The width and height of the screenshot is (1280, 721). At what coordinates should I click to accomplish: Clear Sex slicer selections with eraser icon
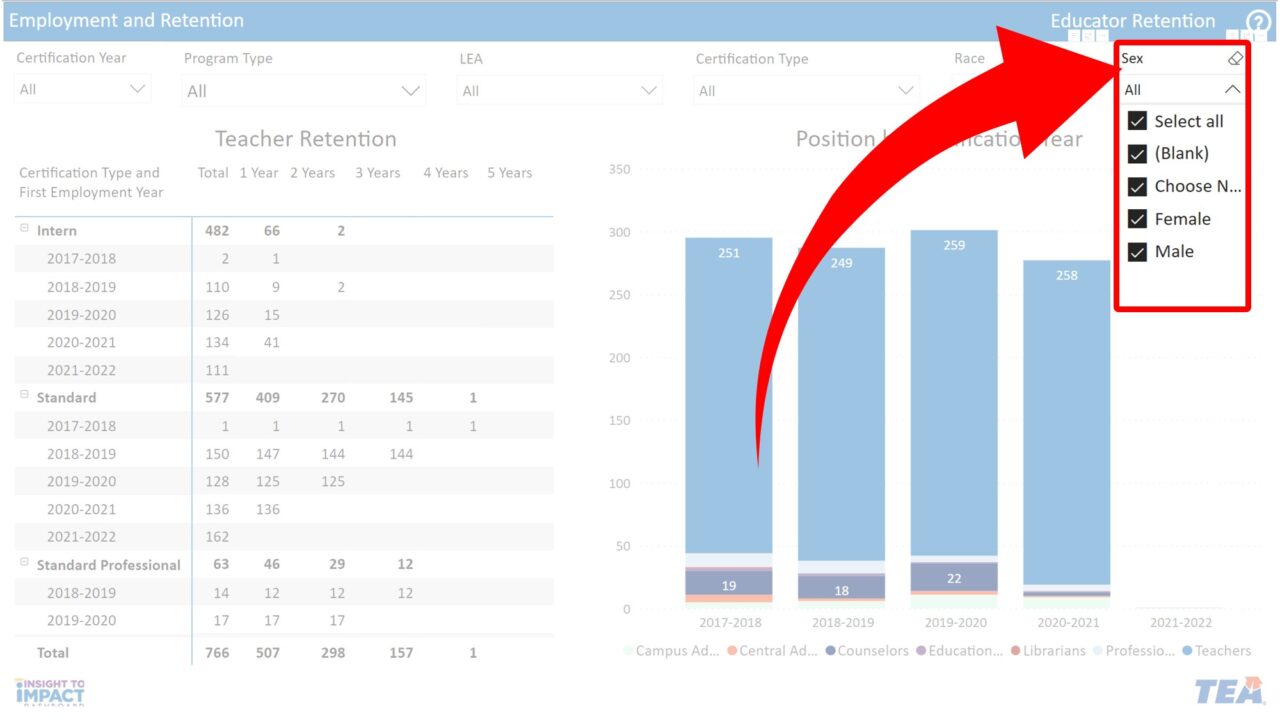click(x=1235, y=59)
